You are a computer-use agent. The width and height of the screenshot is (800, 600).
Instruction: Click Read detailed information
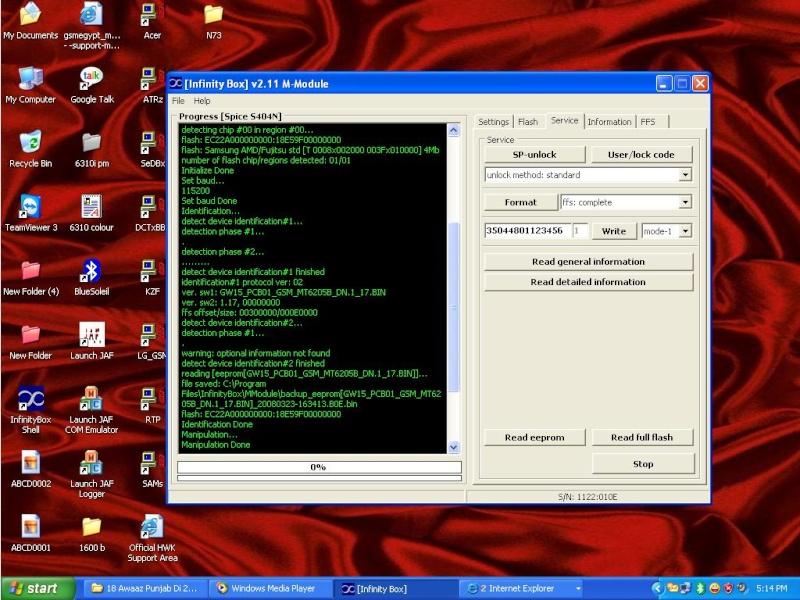(588, 282)
